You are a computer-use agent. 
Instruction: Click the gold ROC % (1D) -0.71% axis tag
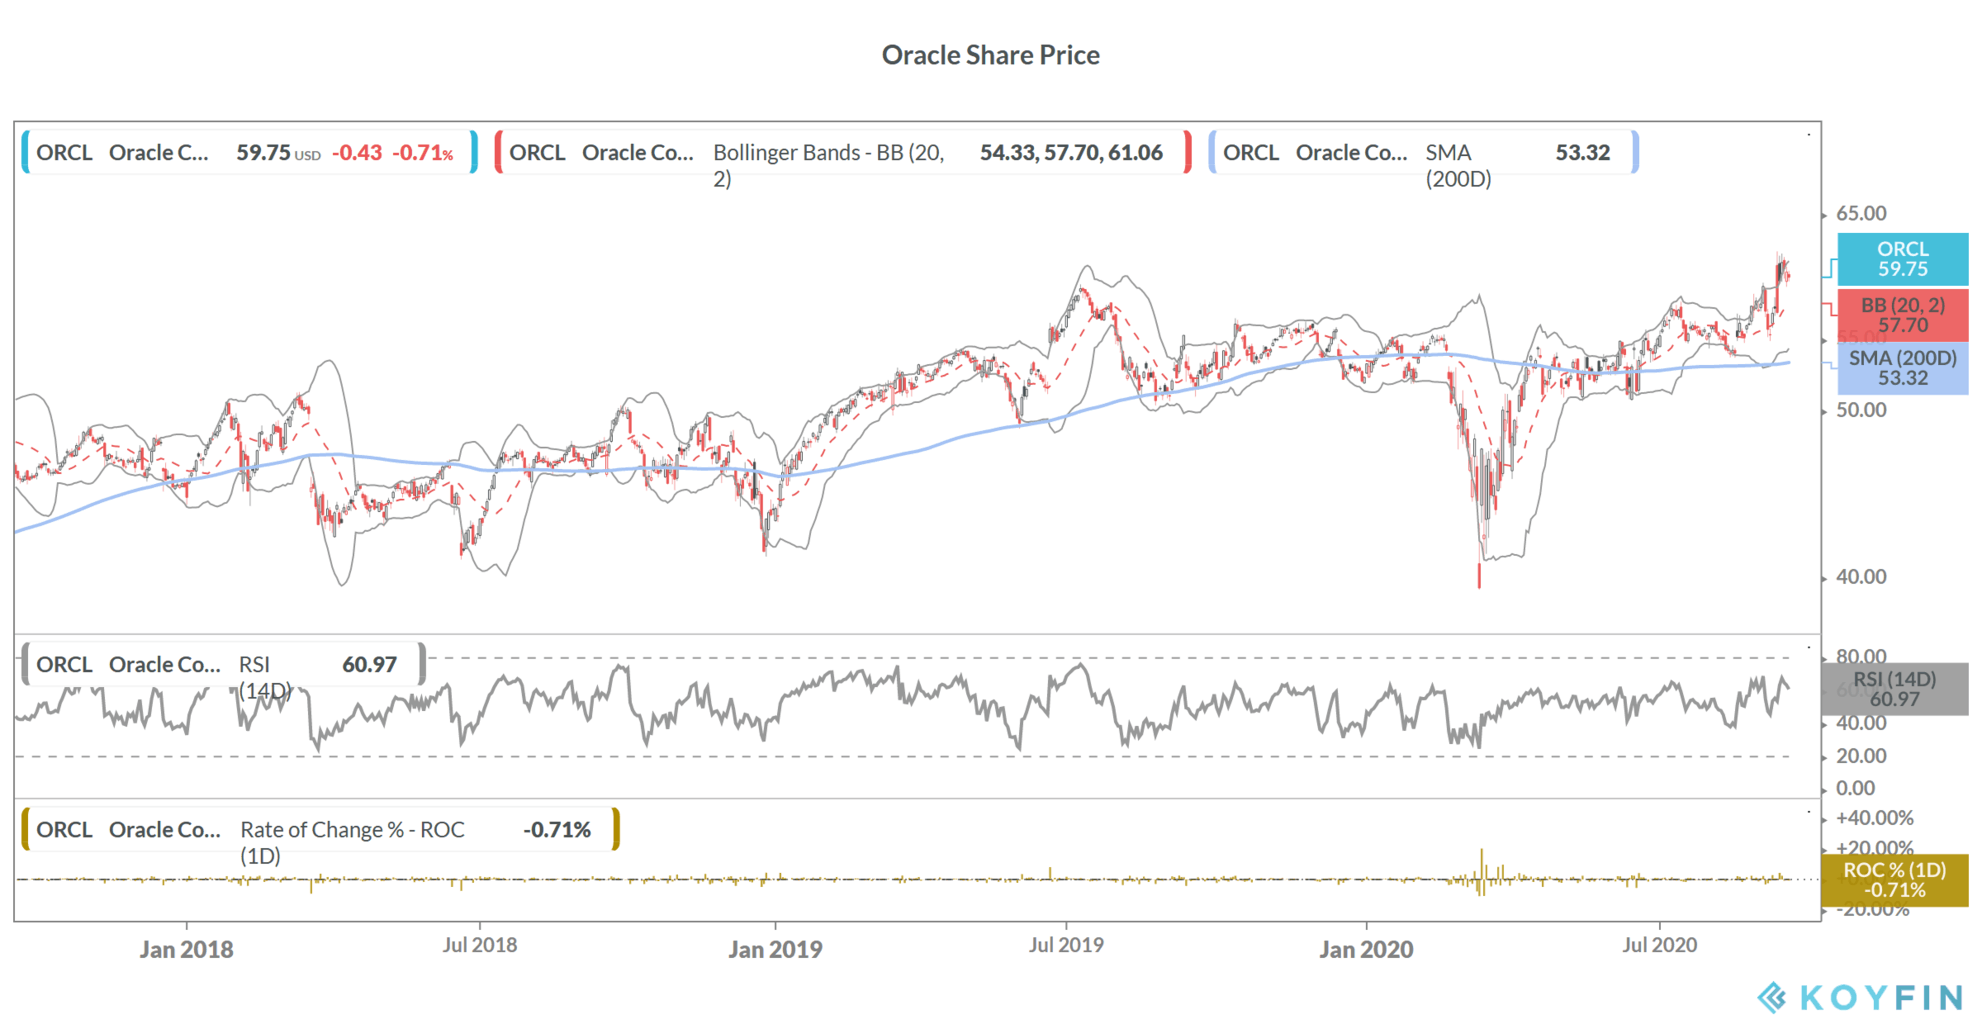click(x=1894, y=880)
